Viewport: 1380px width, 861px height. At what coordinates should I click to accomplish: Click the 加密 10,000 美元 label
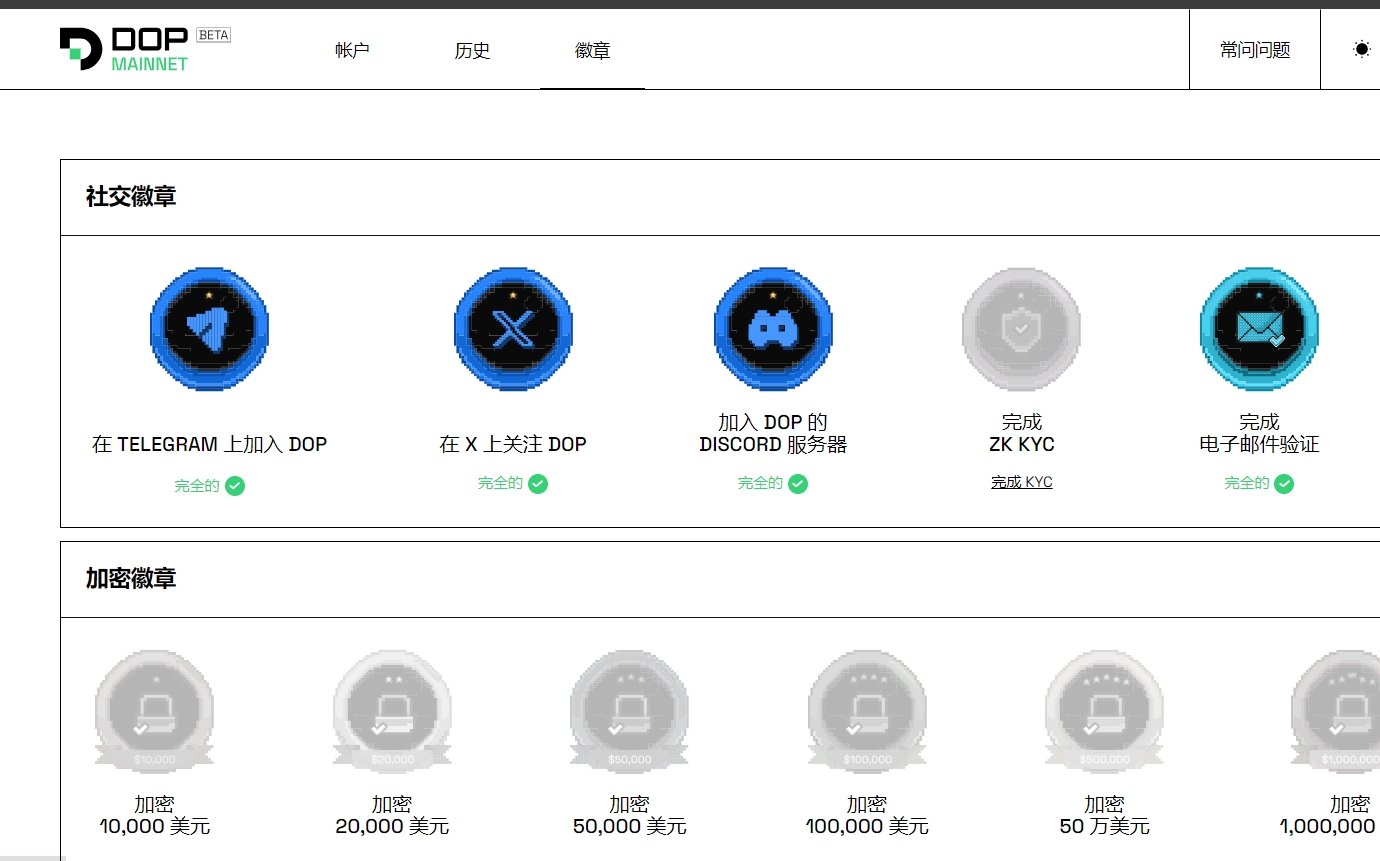[154, 815]
